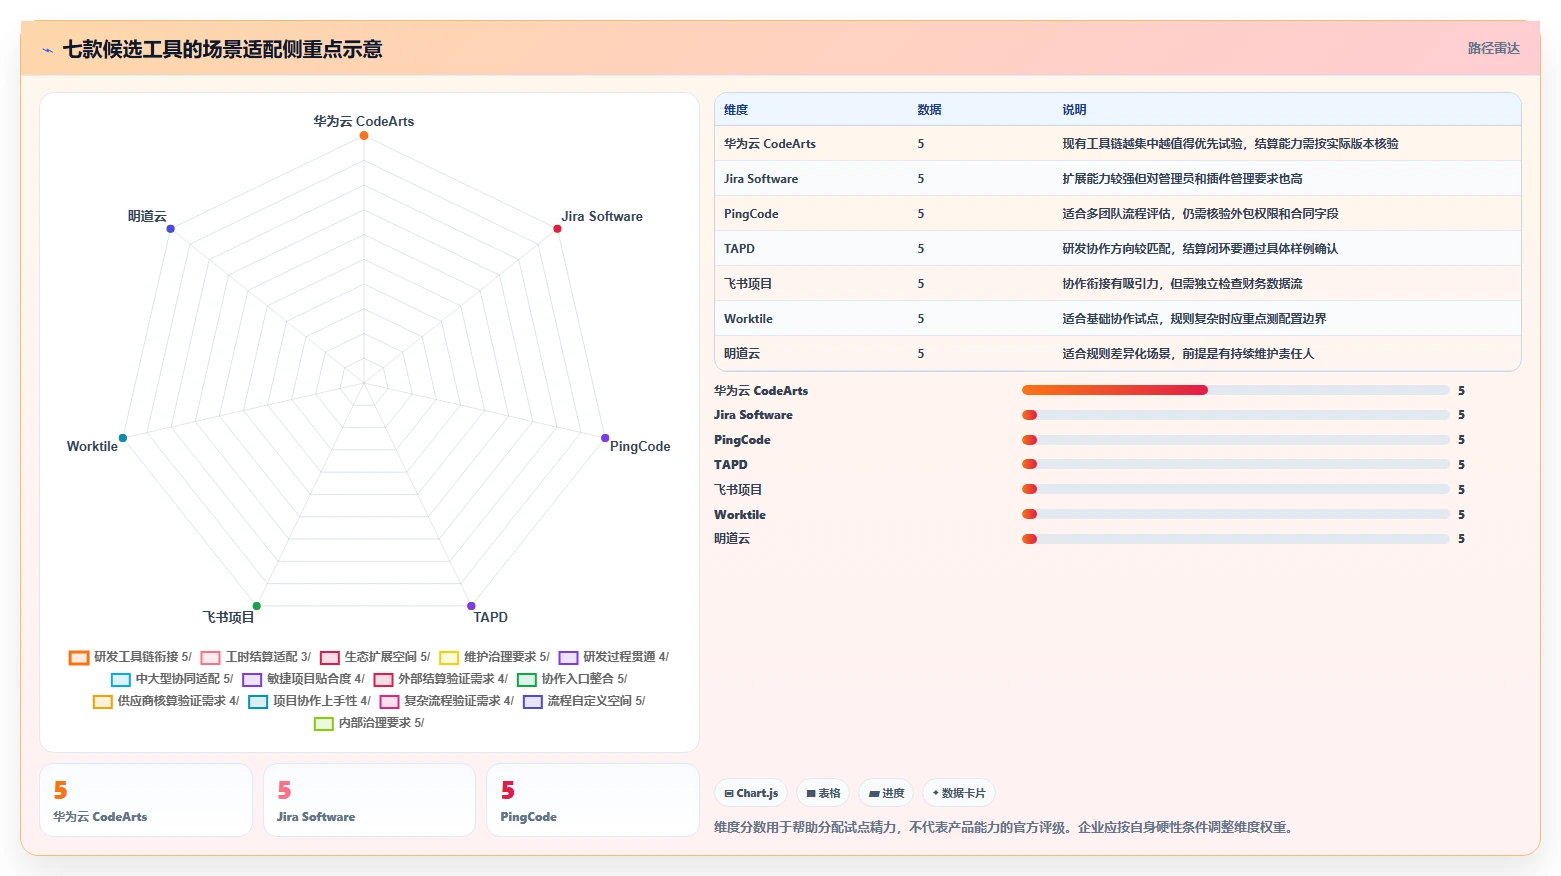Click the Jira Software progress bar
Screen dimensions: 1561x876
(x=1236, y=415)
